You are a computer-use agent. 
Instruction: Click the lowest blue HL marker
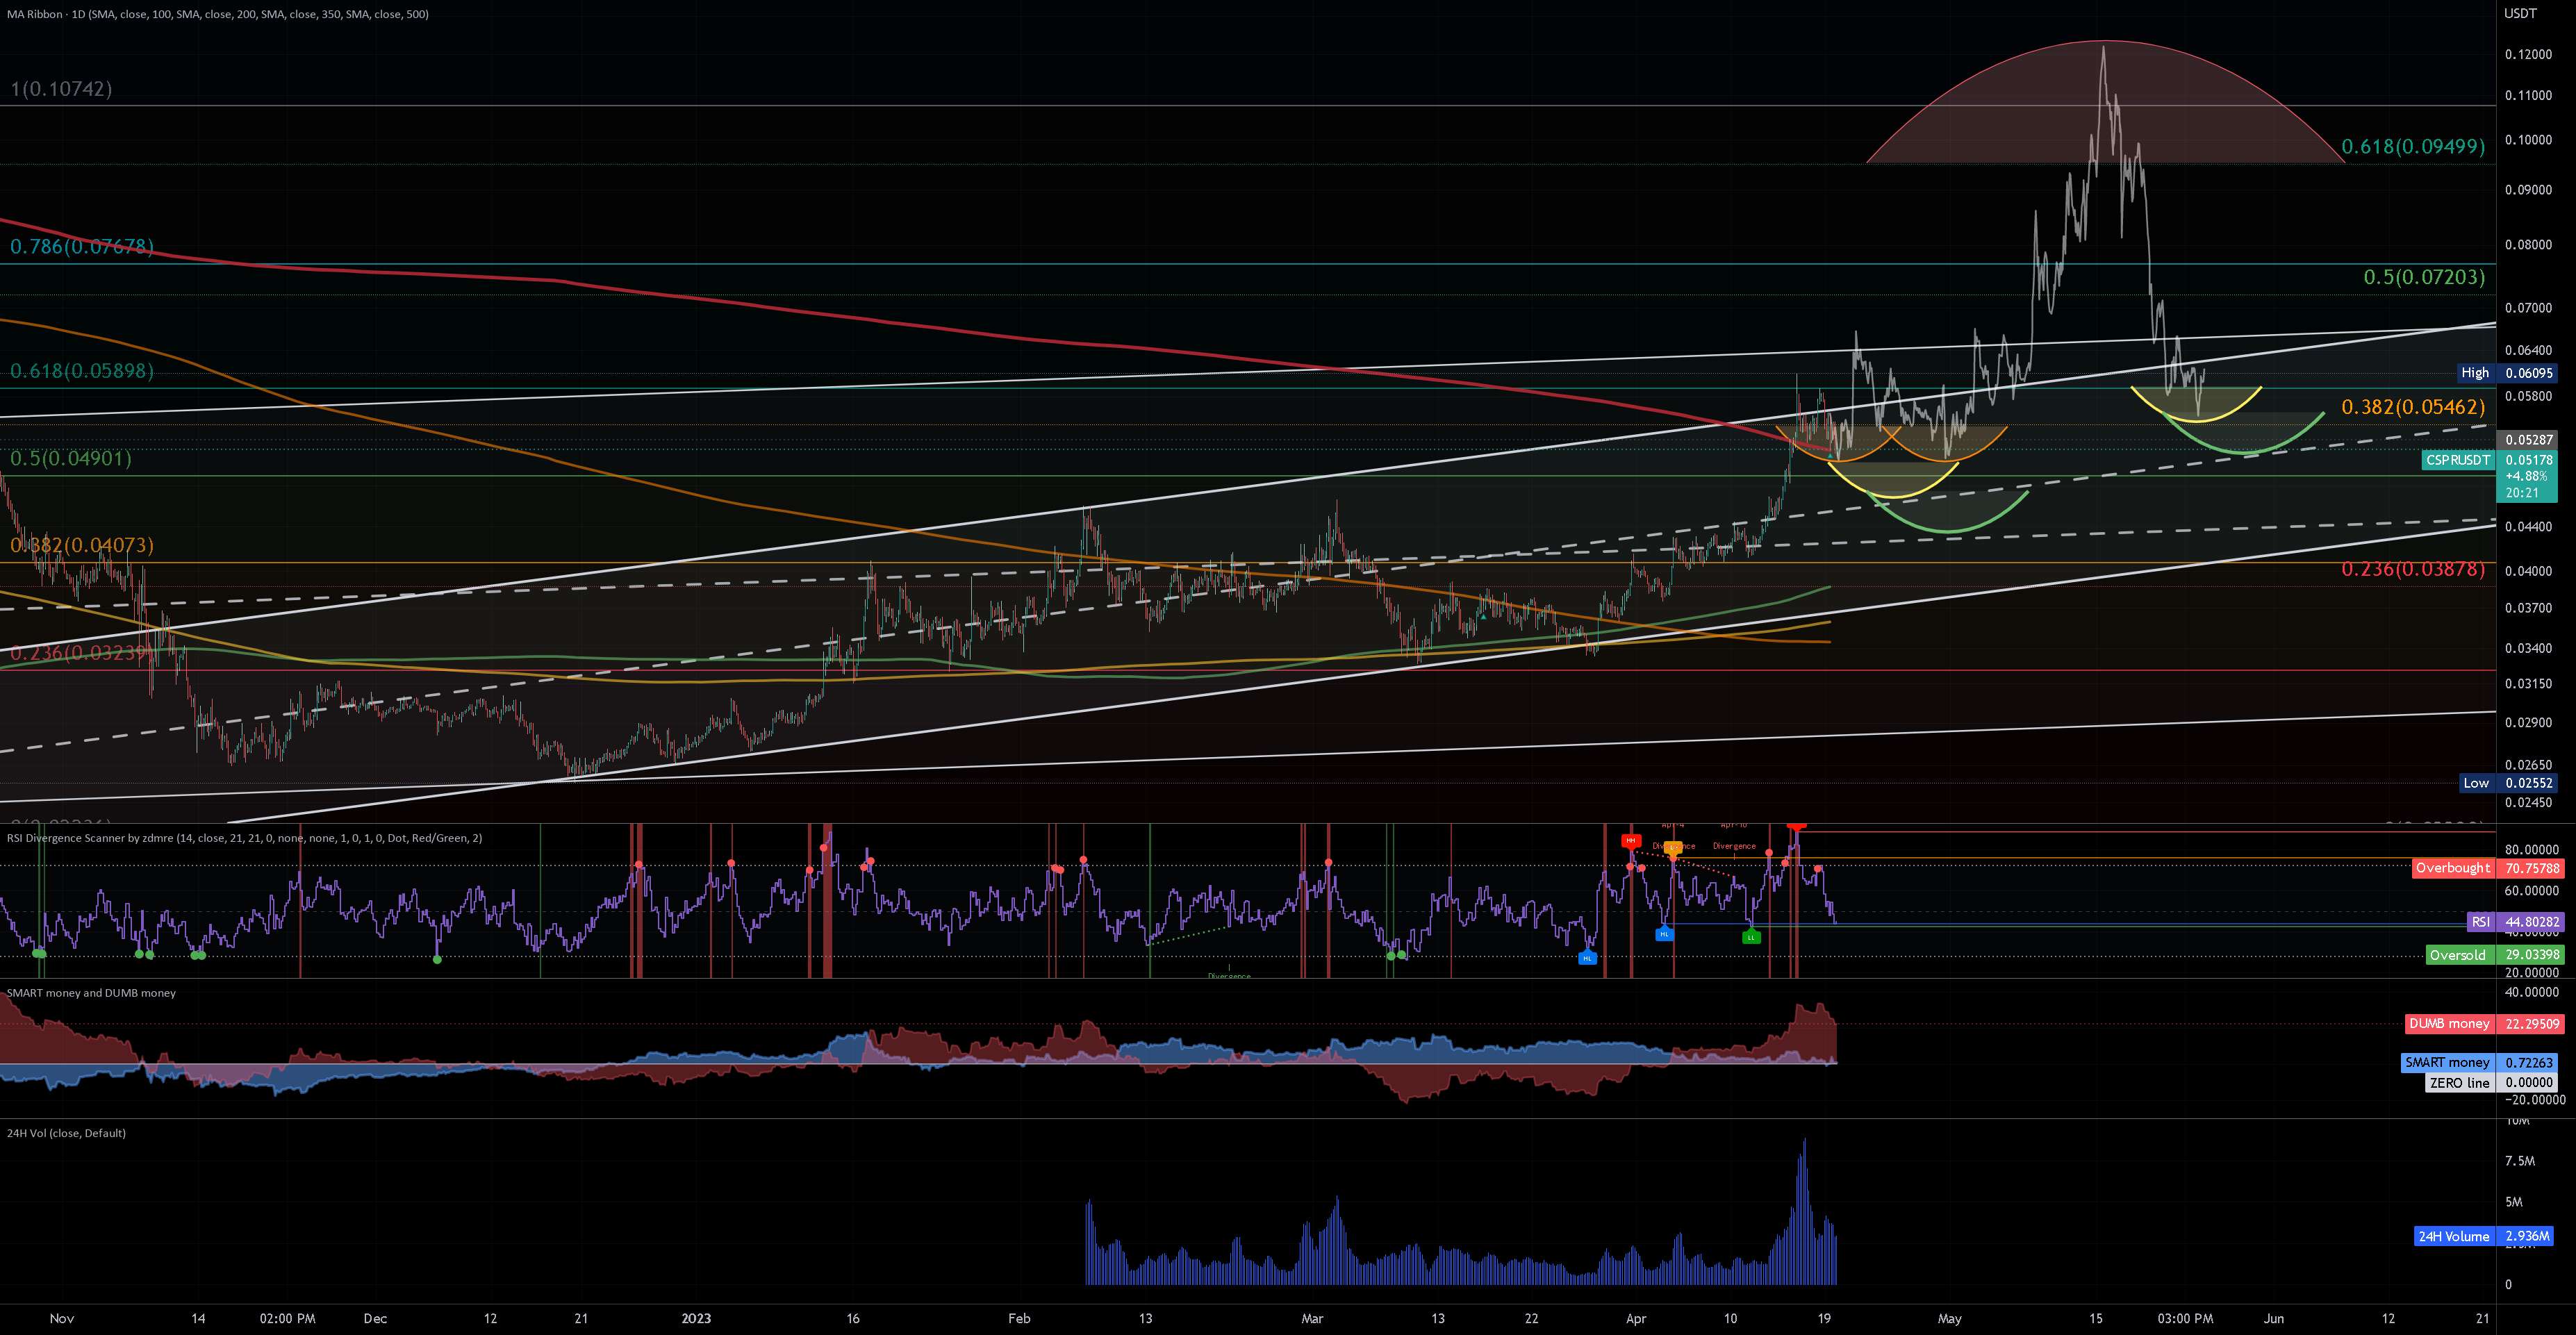click(x=1587, y=958)
